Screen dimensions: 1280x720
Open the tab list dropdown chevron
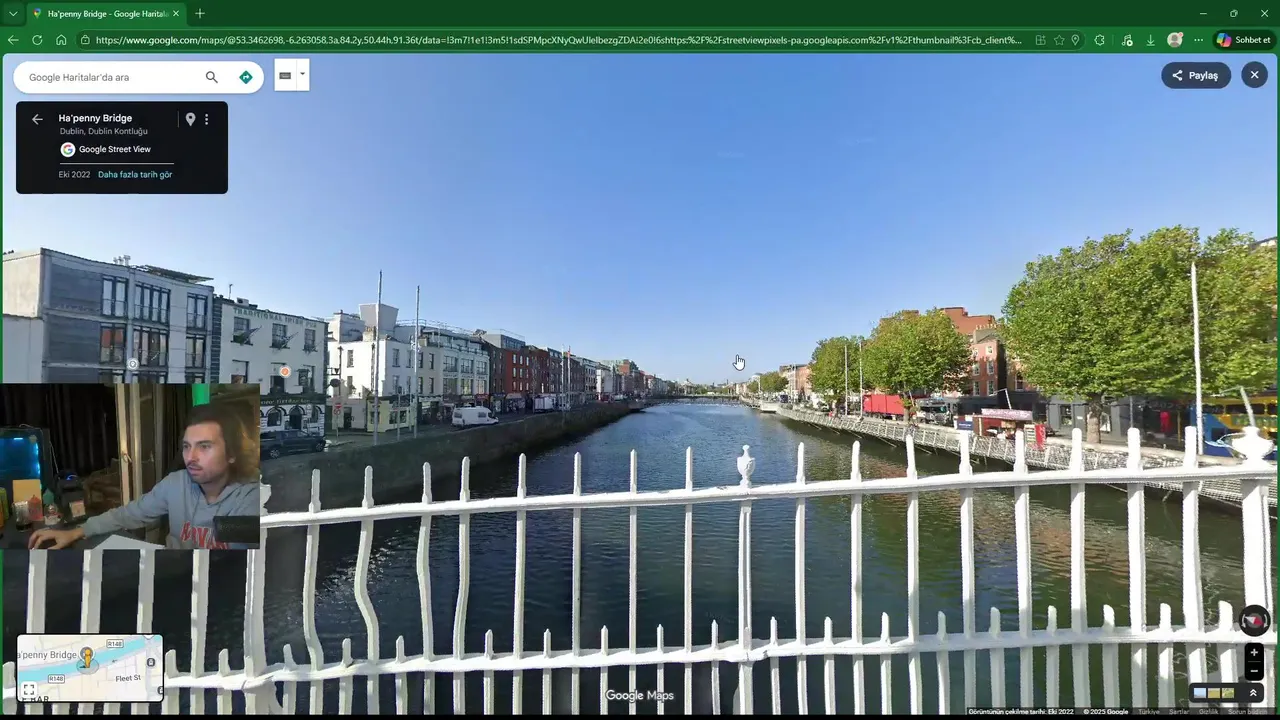click(x=12, y=14)
